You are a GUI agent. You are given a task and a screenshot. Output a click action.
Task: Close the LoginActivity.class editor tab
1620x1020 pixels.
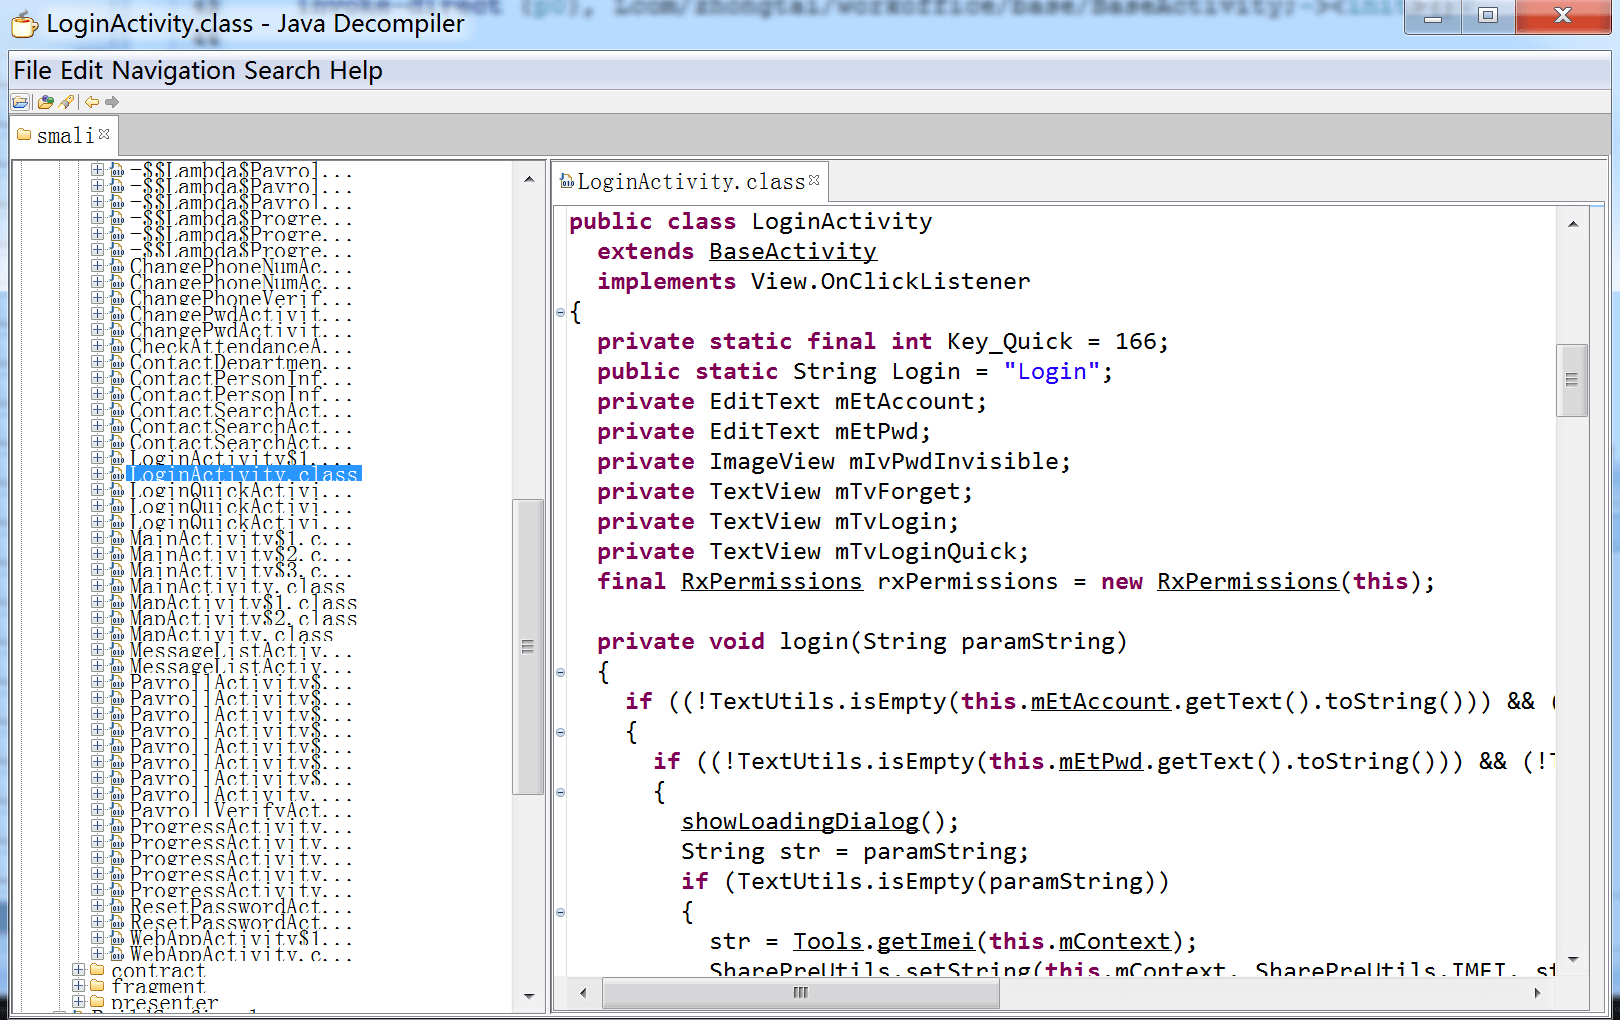[x=814, y=180]
